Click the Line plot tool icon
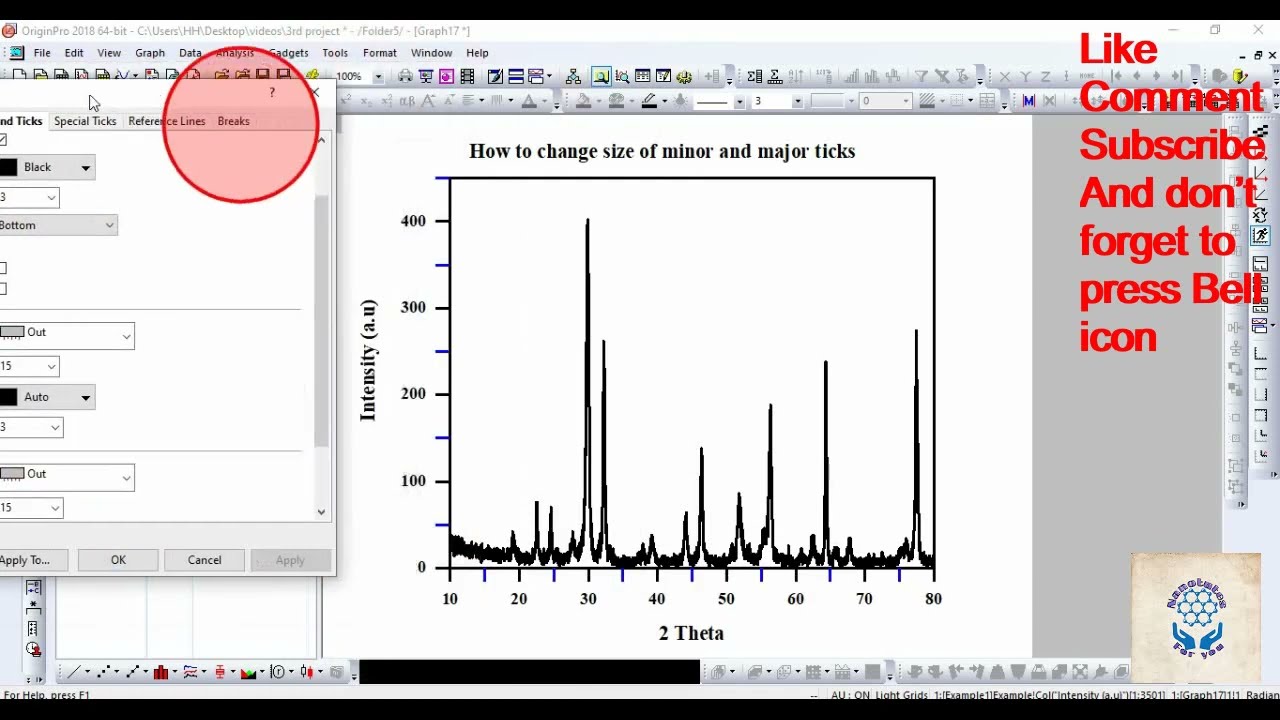 tap(73, 672)
